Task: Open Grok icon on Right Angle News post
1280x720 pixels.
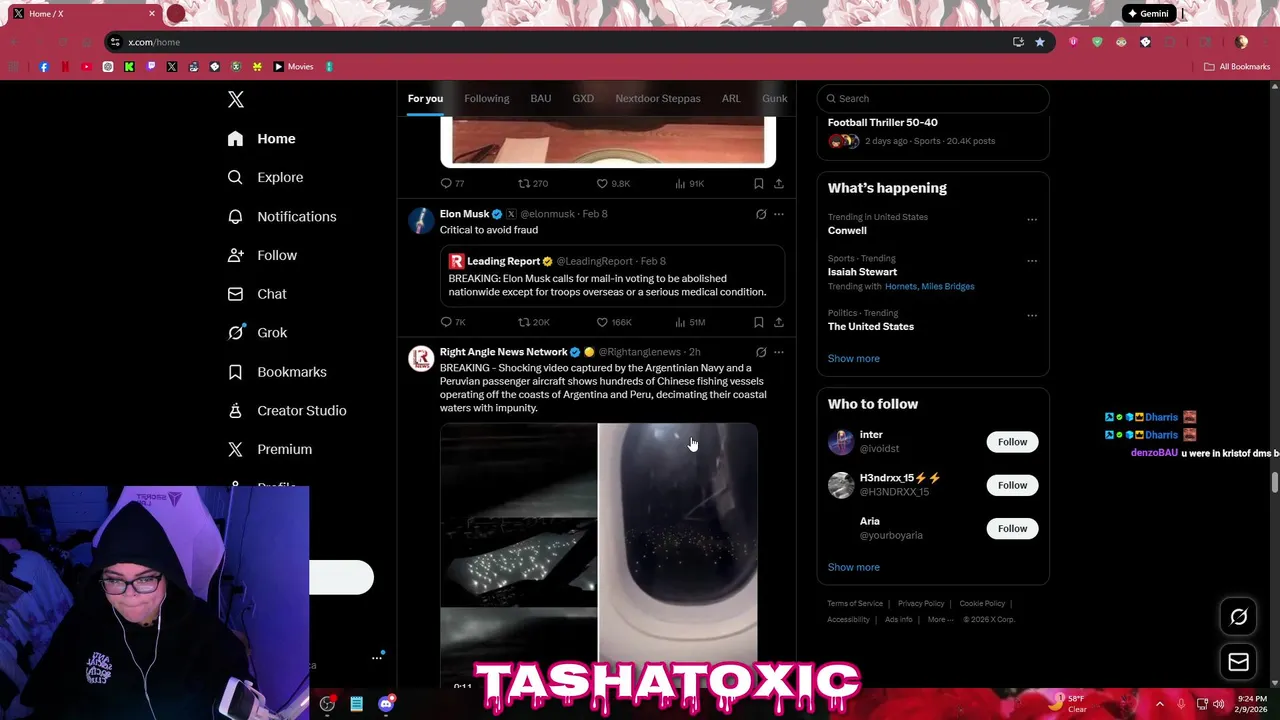Action: 761,352
